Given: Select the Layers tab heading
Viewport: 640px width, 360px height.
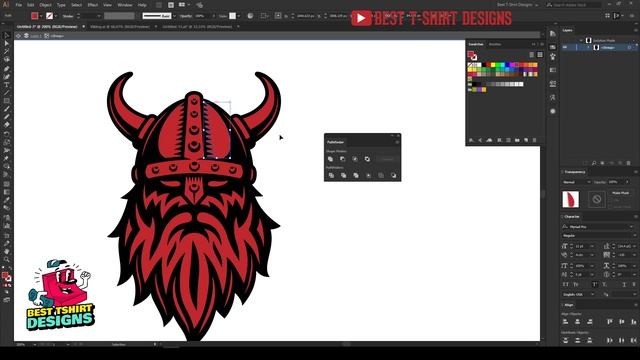Looking at the screenshot, I should click(567, 30).
